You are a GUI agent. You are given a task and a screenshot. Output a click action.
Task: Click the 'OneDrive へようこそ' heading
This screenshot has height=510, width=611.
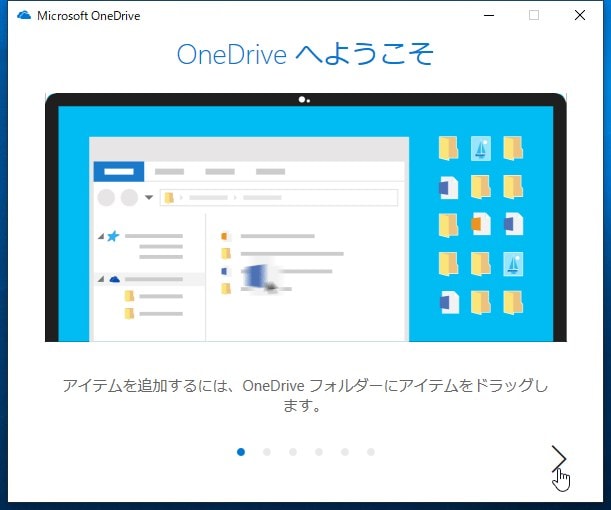(x=305, y=54)
